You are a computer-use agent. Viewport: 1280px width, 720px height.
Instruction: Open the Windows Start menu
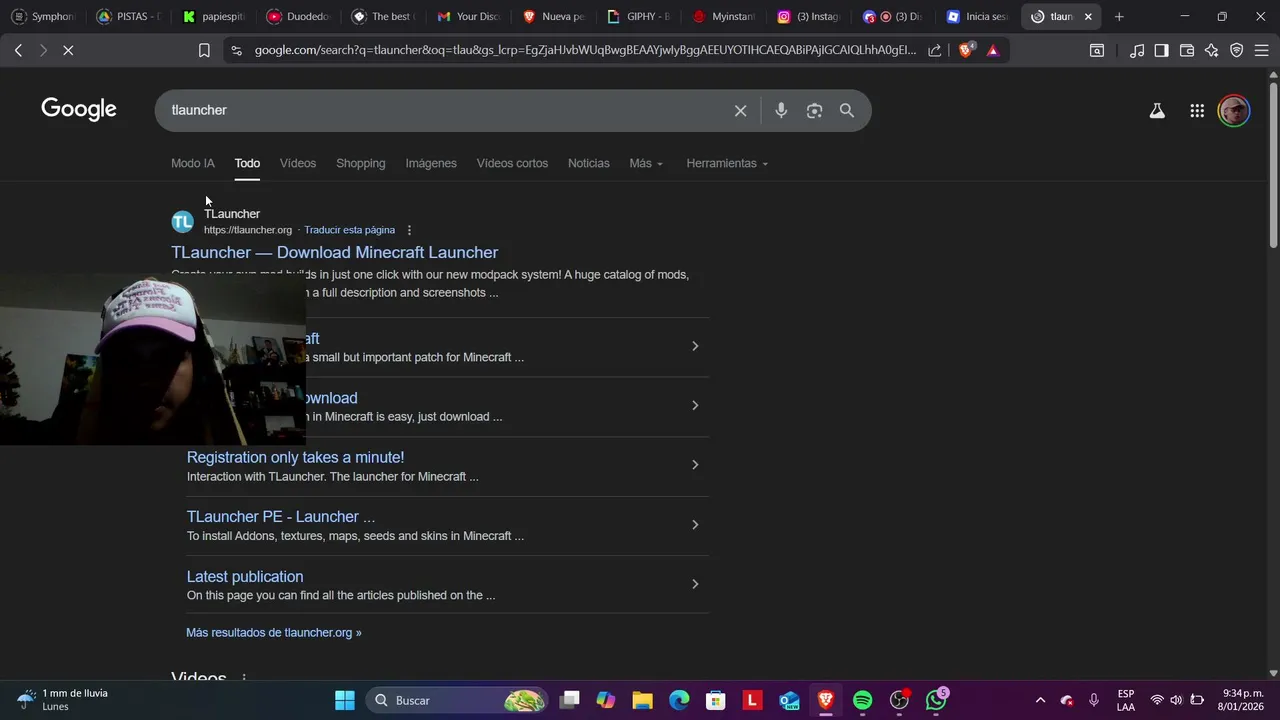click(344, 700)
